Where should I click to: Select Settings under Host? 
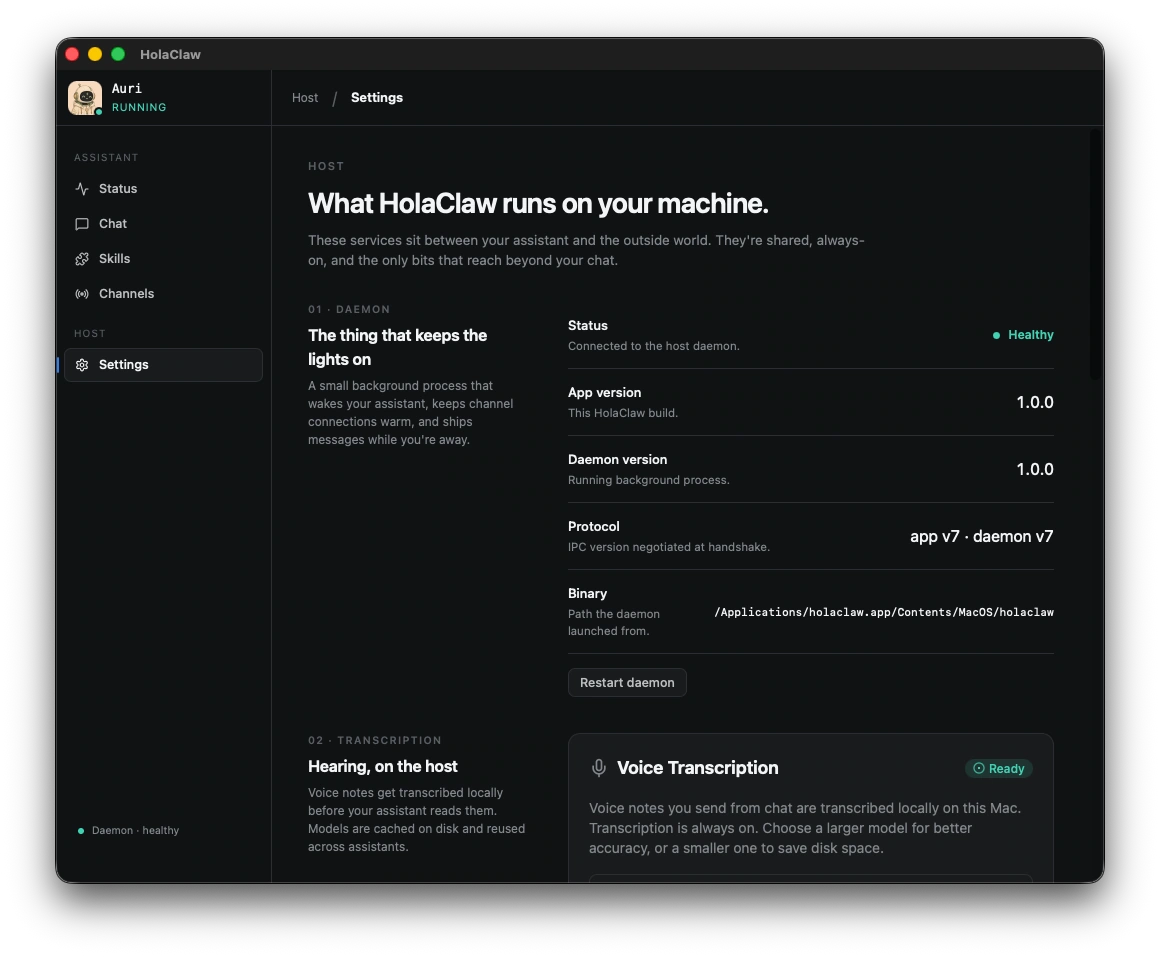pyautogui.click(x=163, y=365)
